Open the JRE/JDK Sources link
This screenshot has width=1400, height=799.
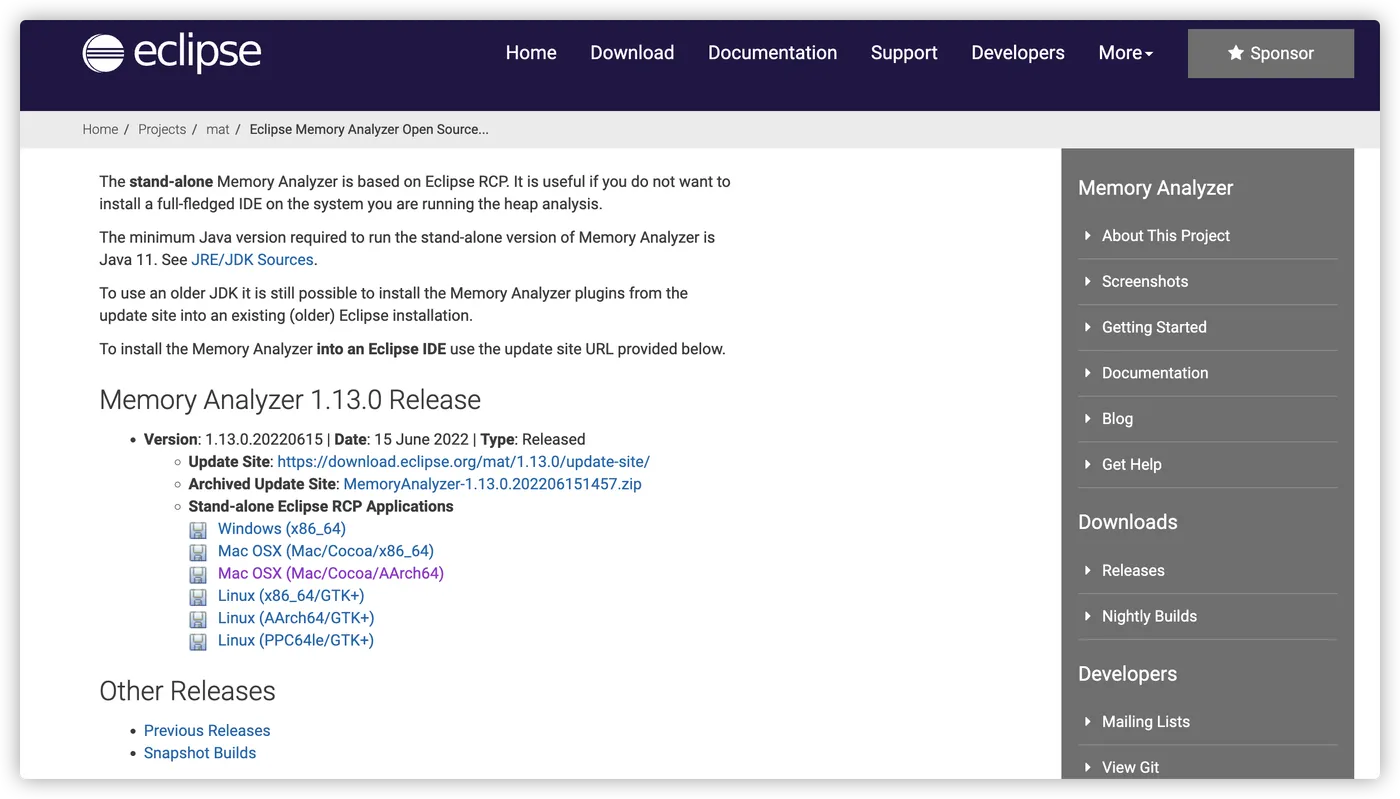pyautogui.click(x=253, y=260)
